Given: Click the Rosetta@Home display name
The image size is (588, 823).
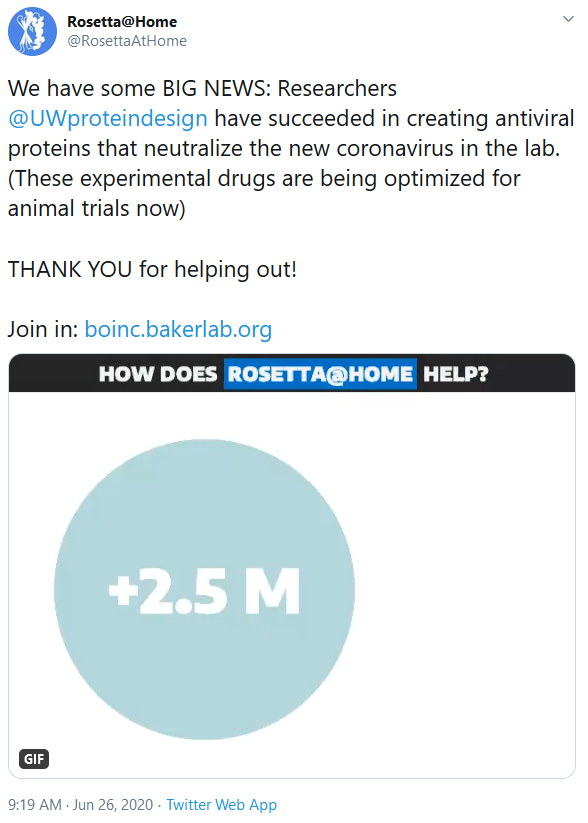Looking at the screenshot, I should pyautogui.click(x=122, y=22).
